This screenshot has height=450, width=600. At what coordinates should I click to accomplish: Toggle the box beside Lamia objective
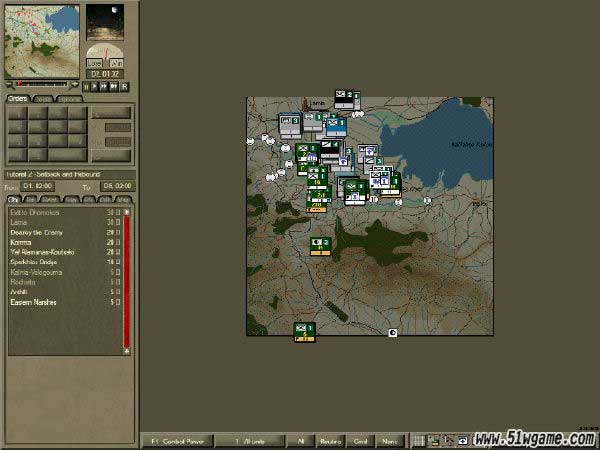tap(117, 222)
